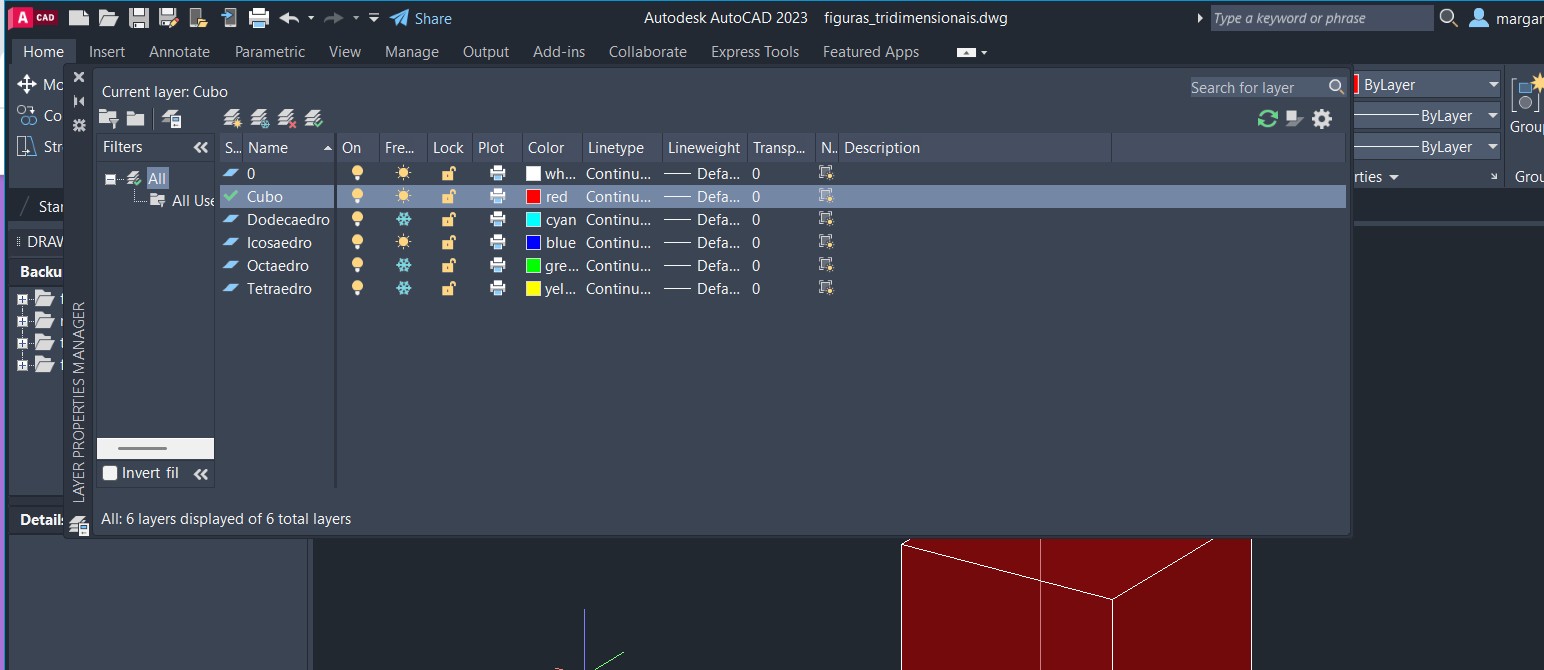Create a new layer with New Layer icon
This screenshot has height=670, width=1544.
coord(233,119)
